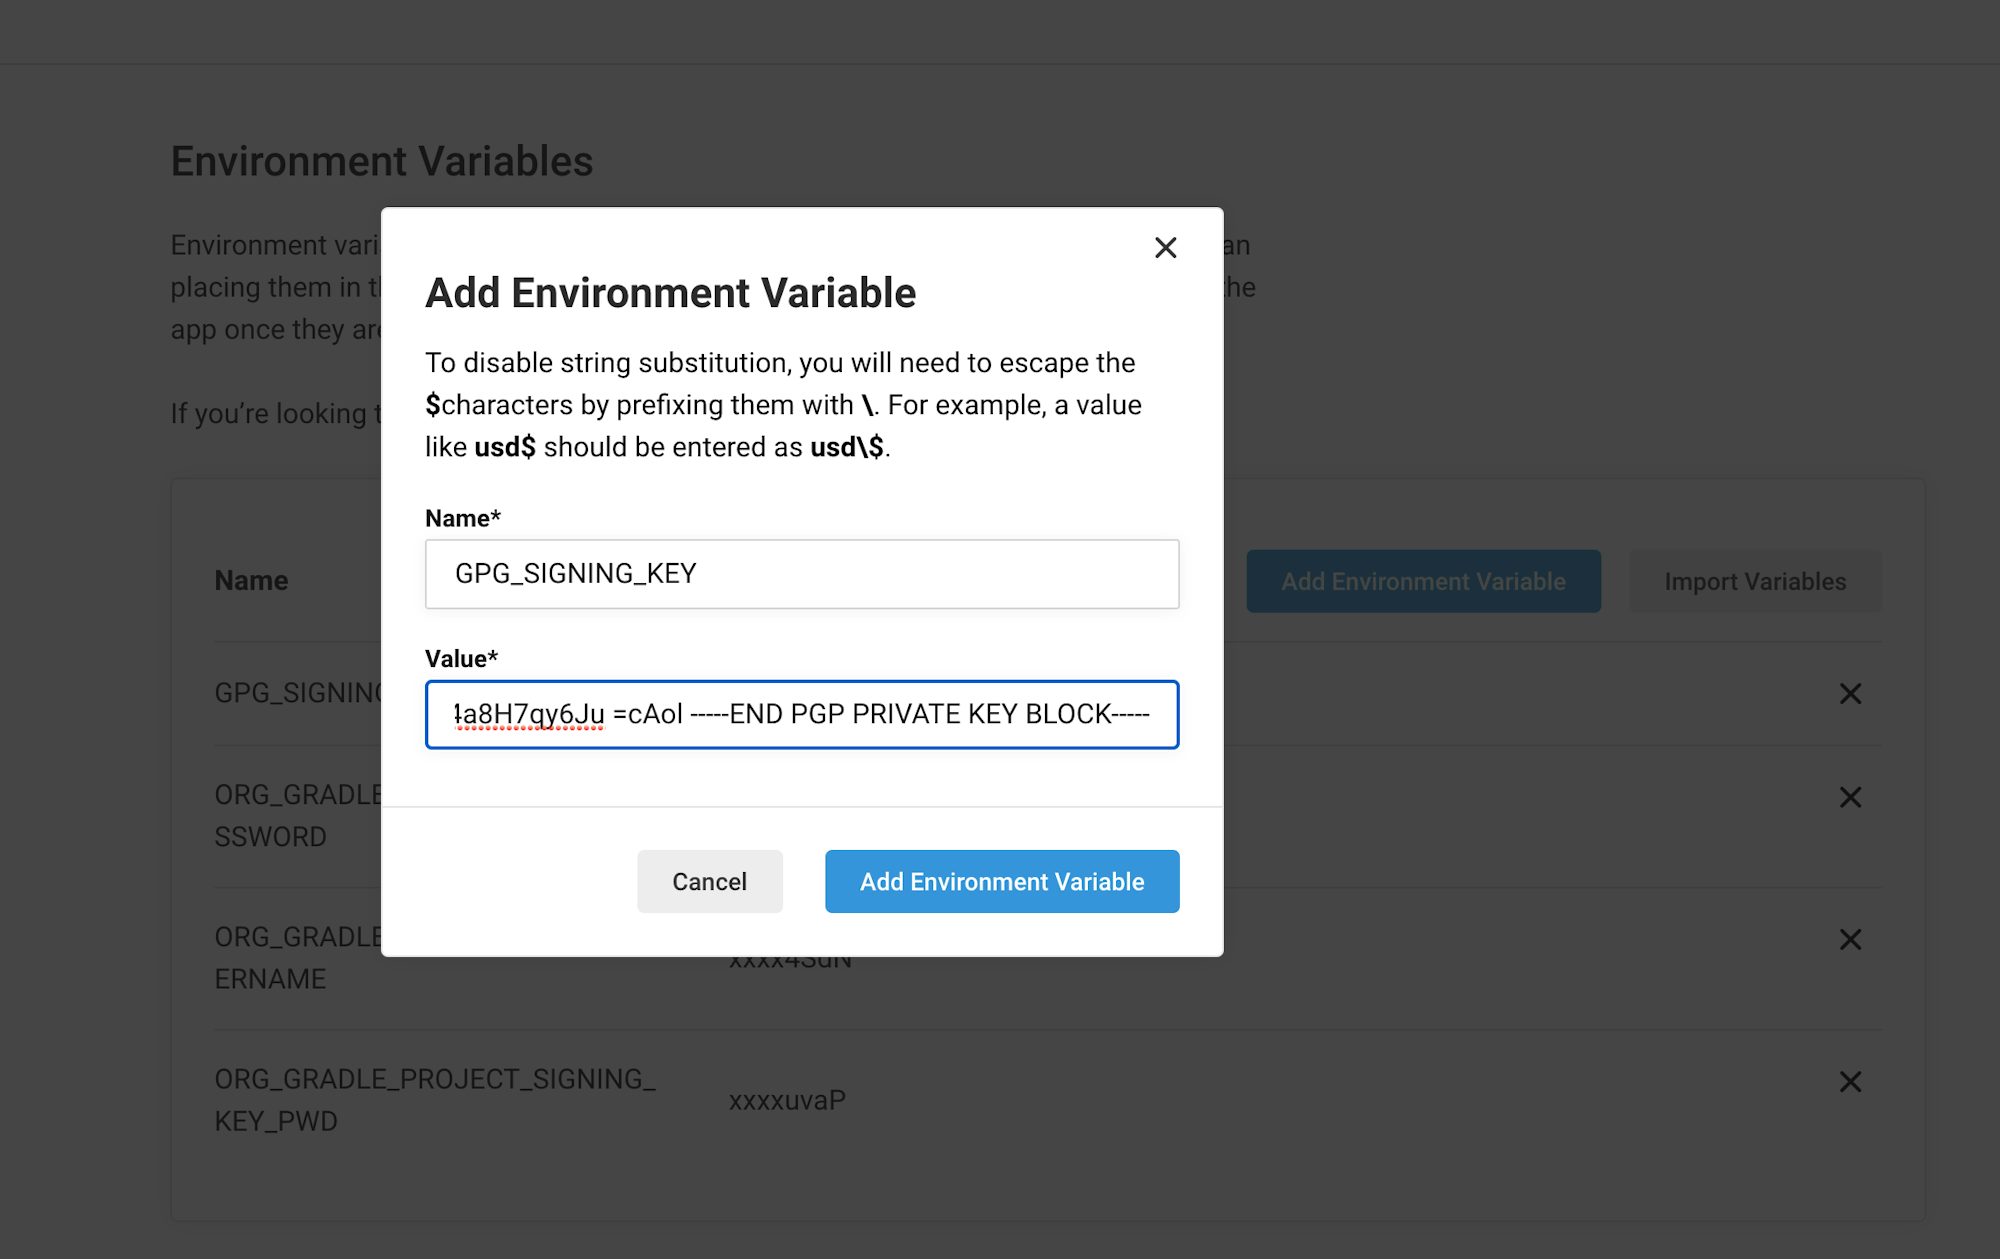Image resolution: width=2000 pixels, height=1259 pixels.
Task: Focus the Value field with the PGP key
Action: point(801,714)
